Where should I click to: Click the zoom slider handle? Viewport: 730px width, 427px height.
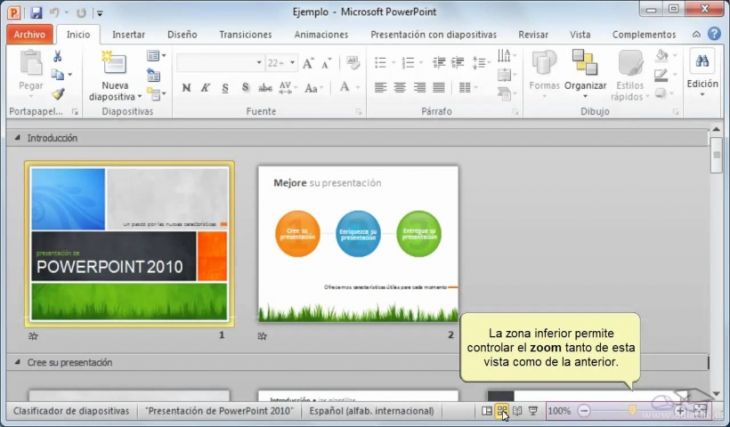[632, 410]
